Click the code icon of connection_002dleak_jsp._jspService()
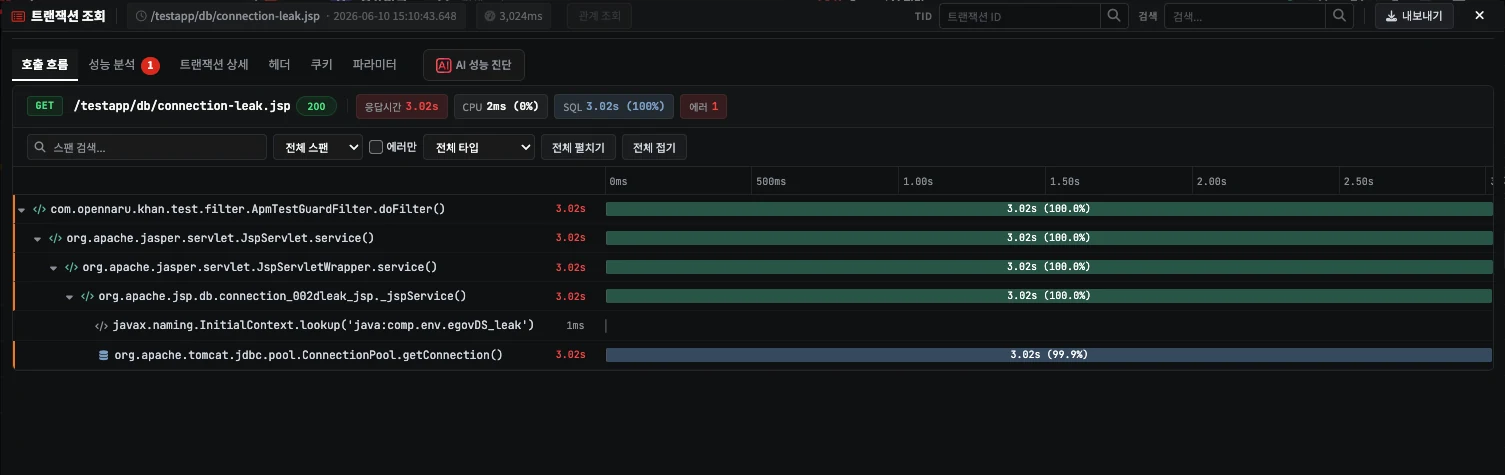This screenshot has width=1505, height=475. click(x=87, y=296)
